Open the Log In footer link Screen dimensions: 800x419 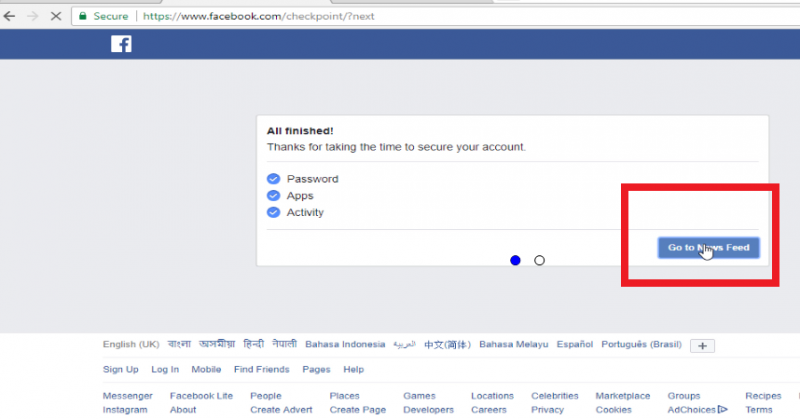pos(165,369)
